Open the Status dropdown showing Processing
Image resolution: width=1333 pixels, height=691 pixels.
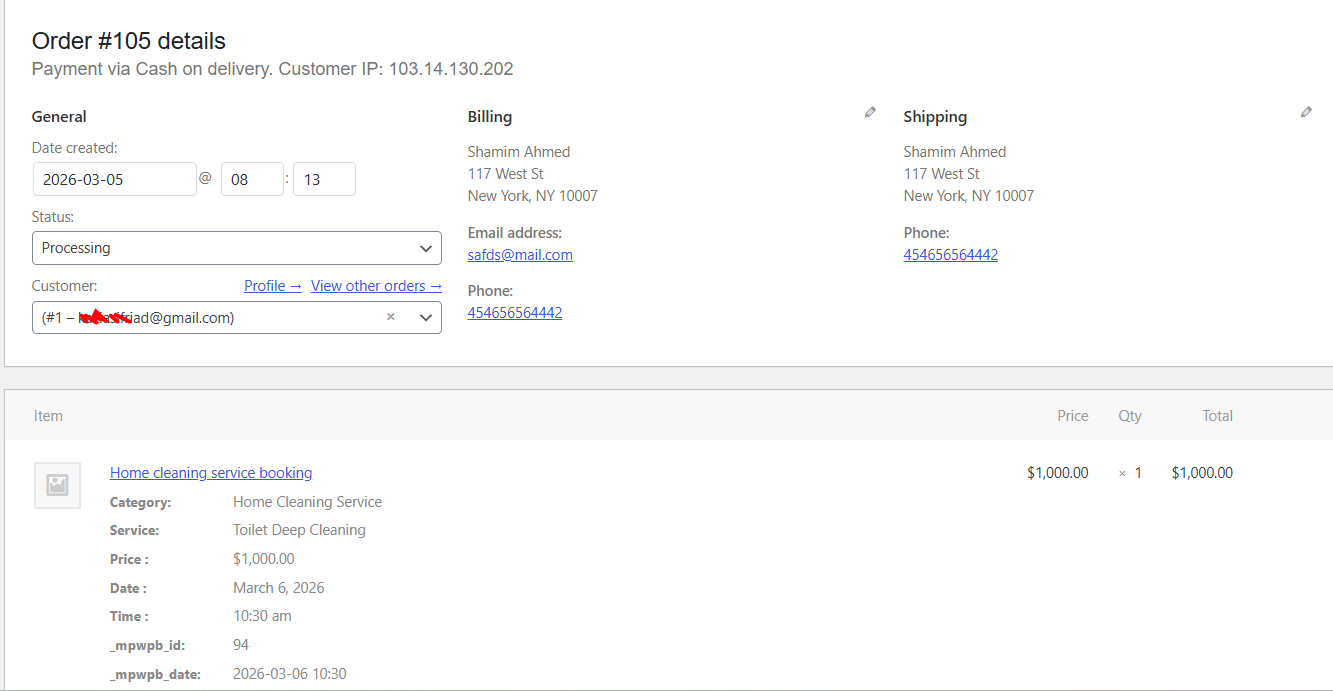click(x=236, y=248)
